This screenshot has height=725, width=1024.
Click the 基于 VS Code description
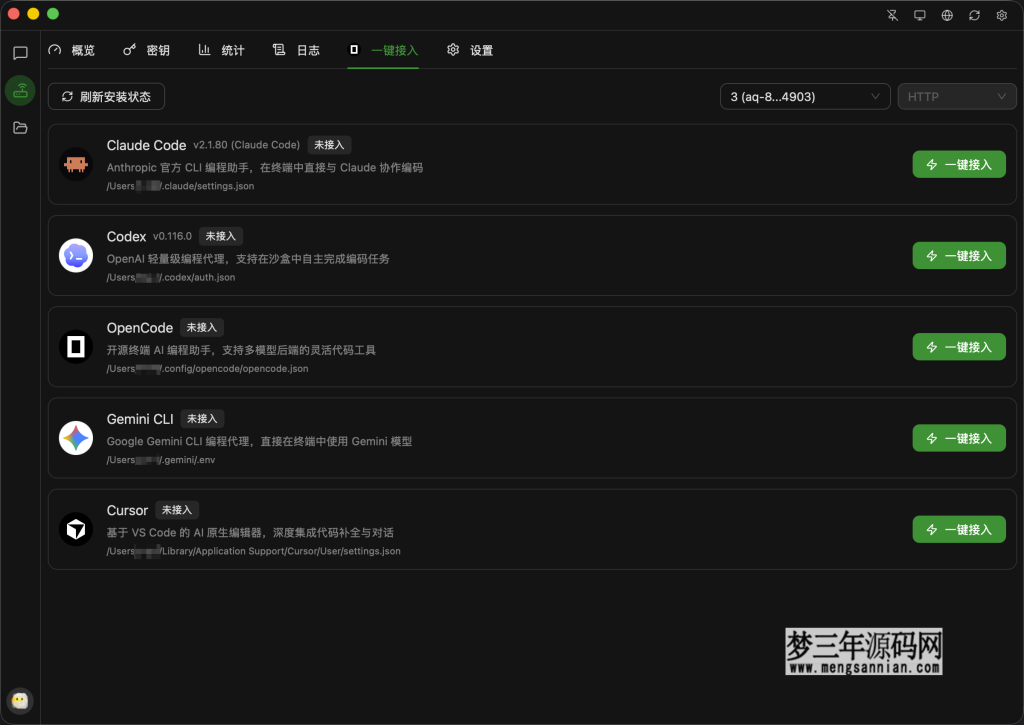tap(250, 533)
